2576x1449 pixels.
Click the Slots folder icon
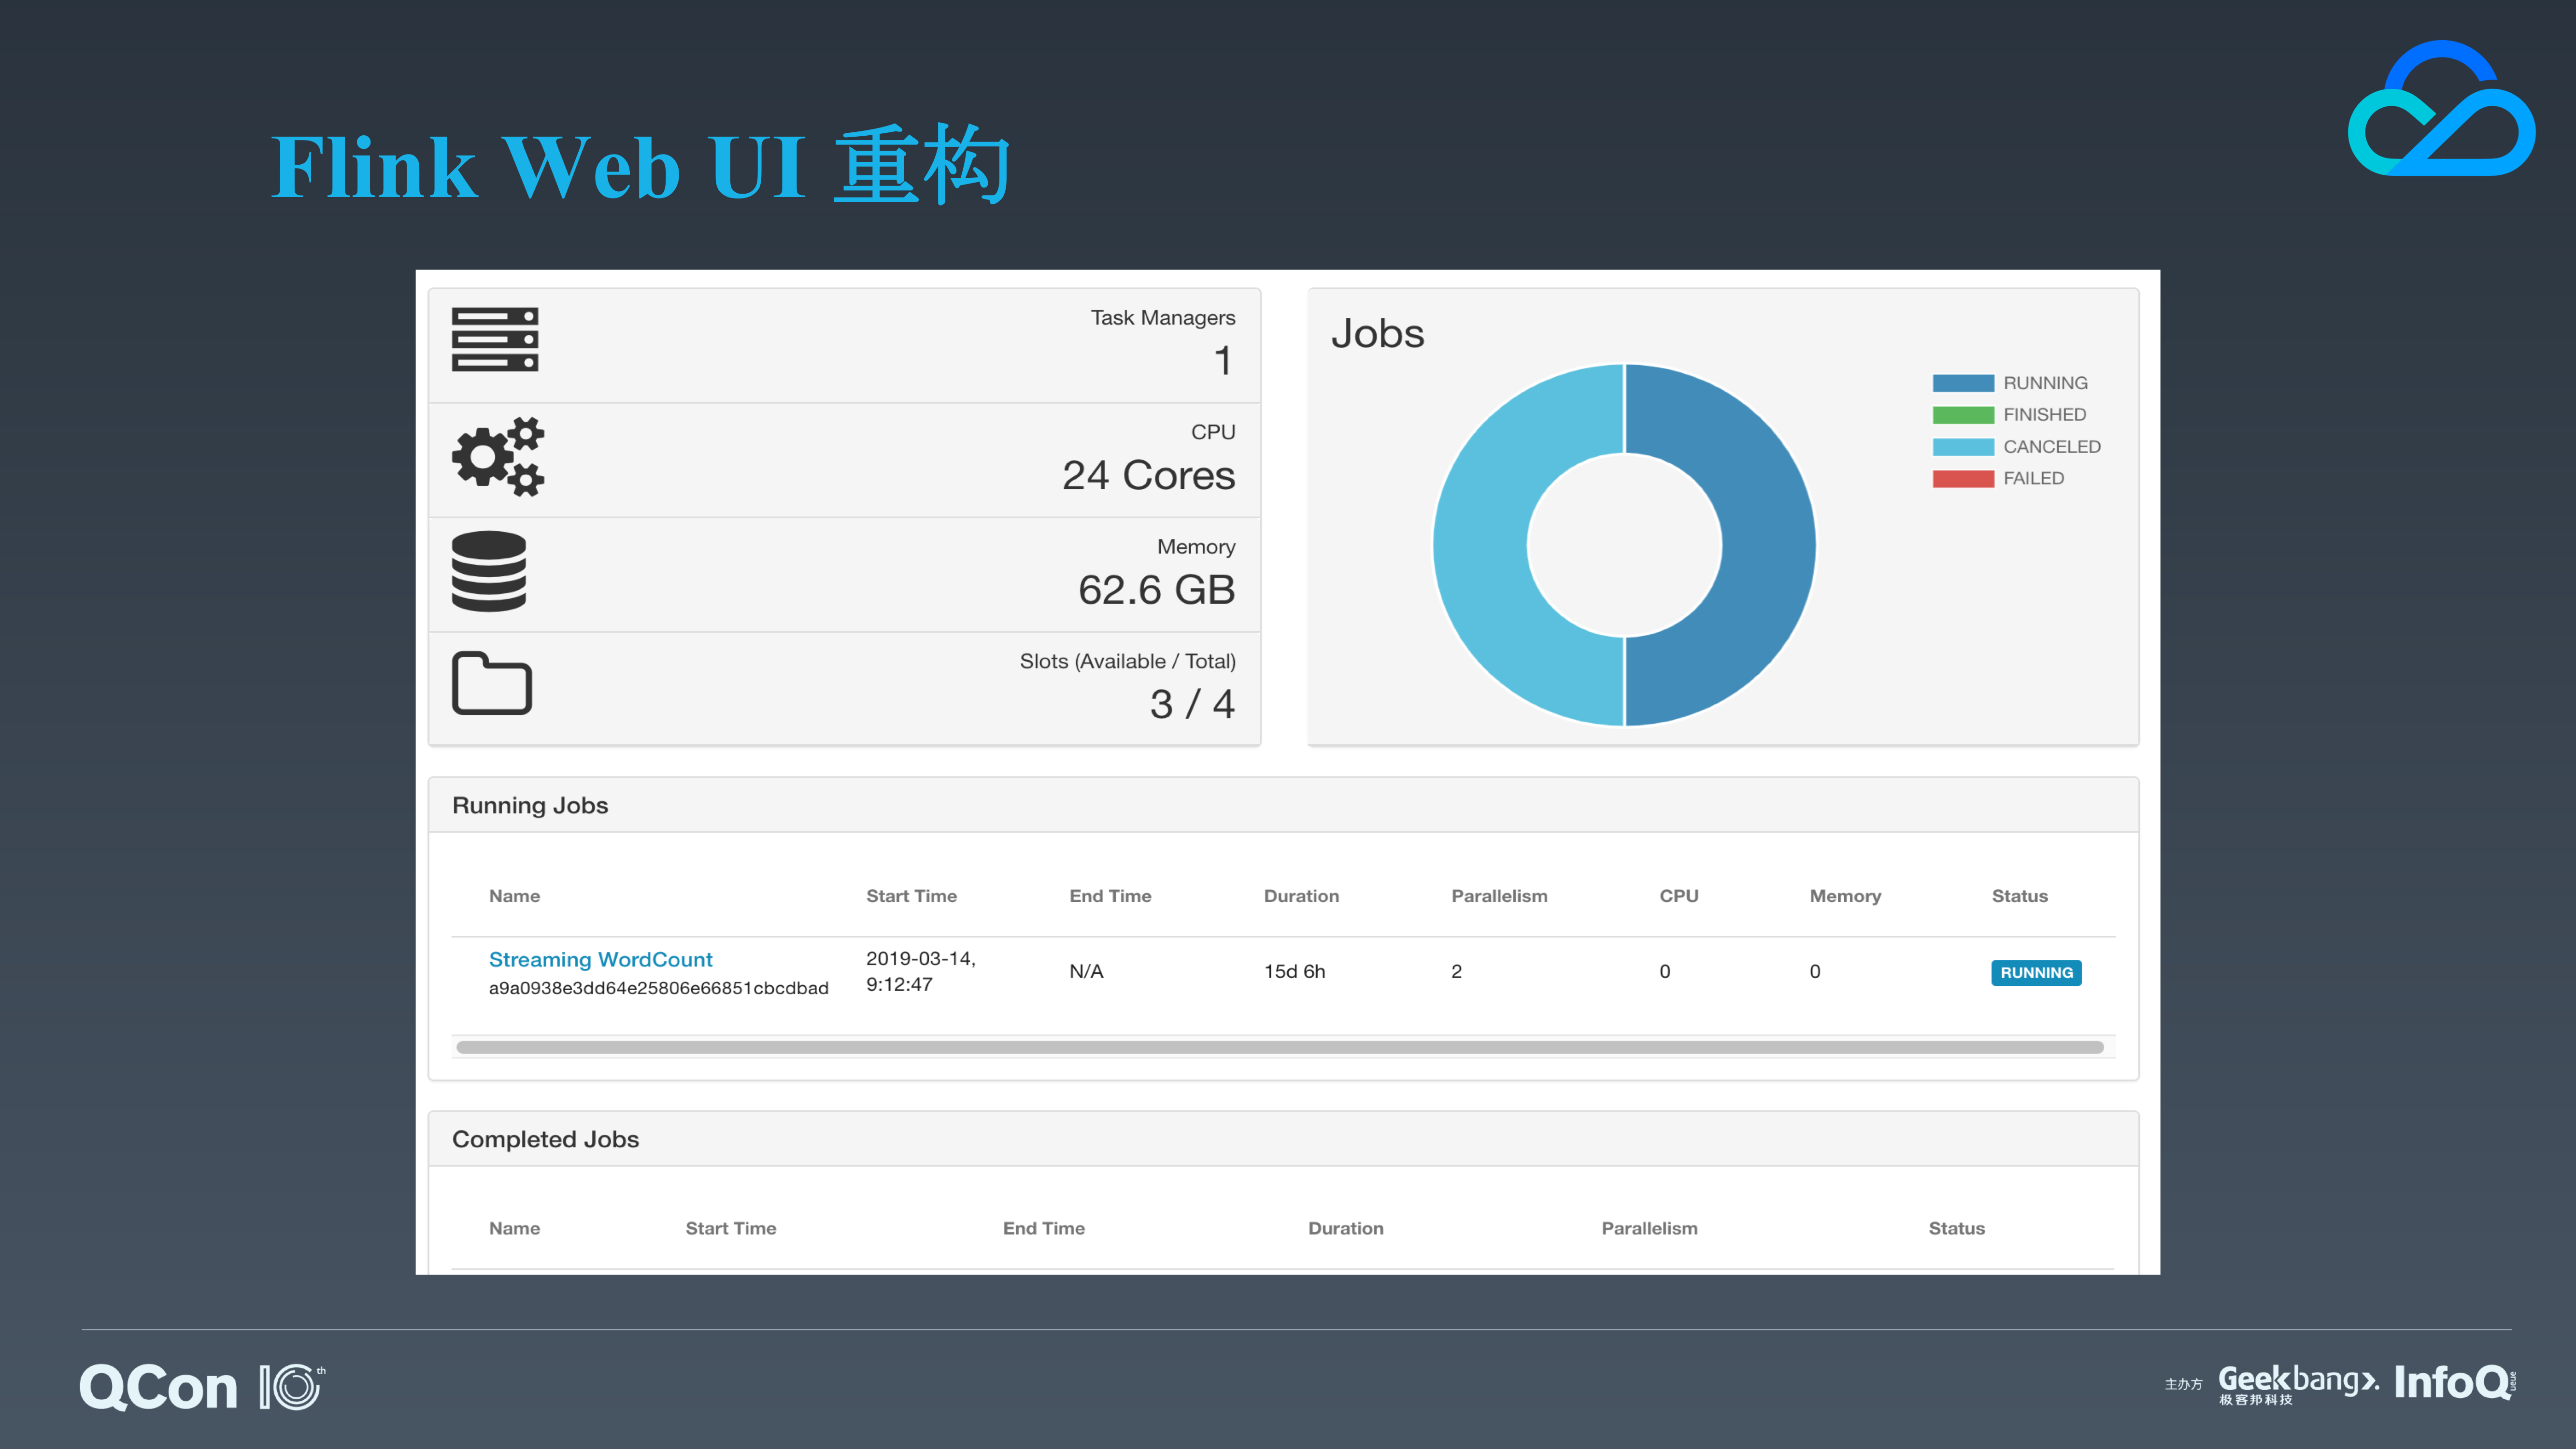click(492, 684)
